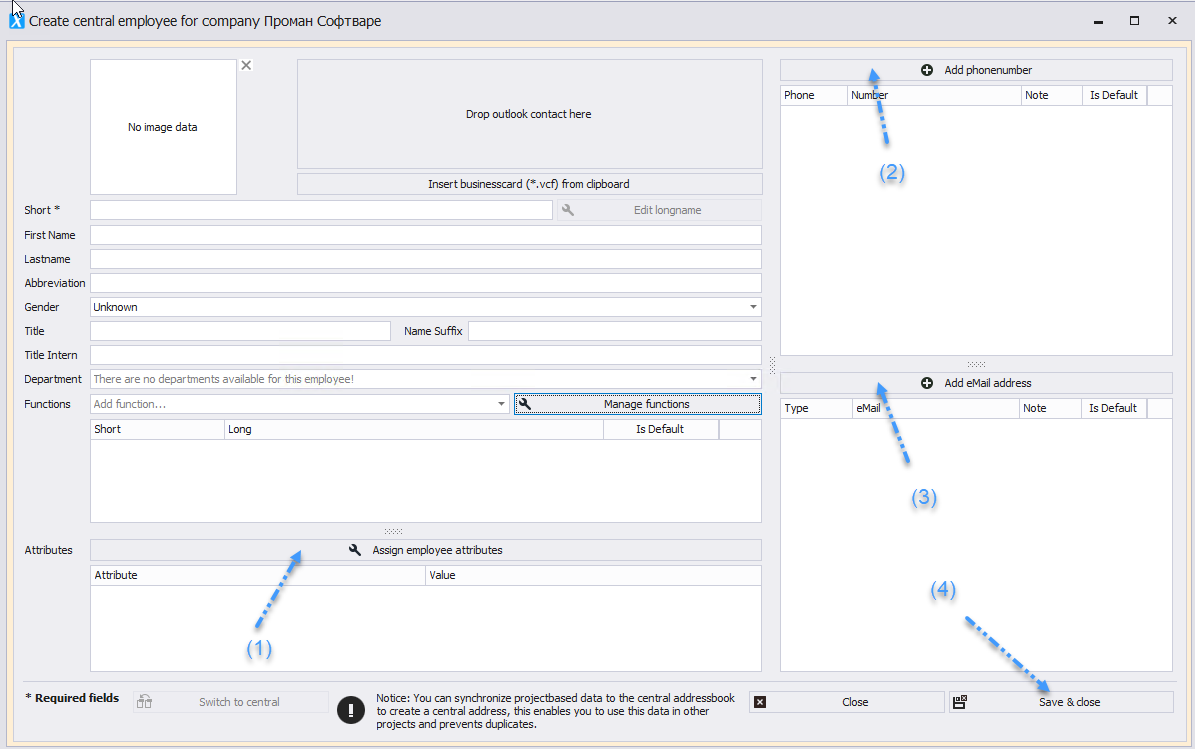The width and height of the screenshot is (1195, 749).
Task: Remove image via X beside image box
Action: (246, 66)
